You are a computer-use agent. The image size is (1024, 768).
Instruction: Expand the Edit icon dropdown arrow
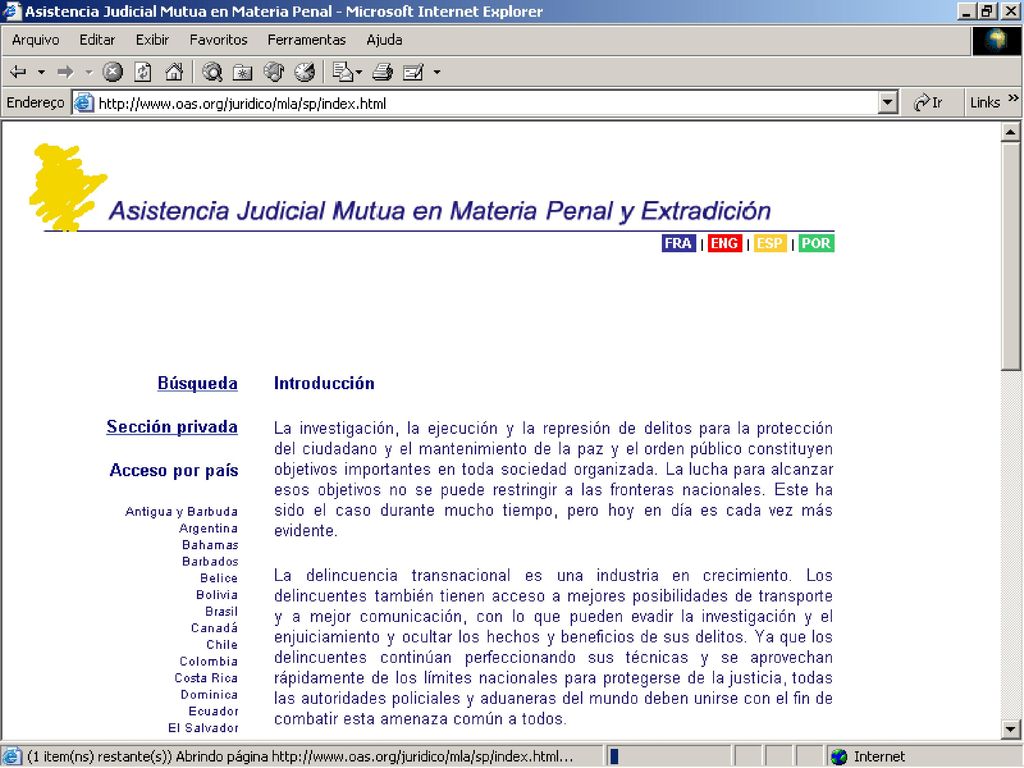[x=437, y=72]
